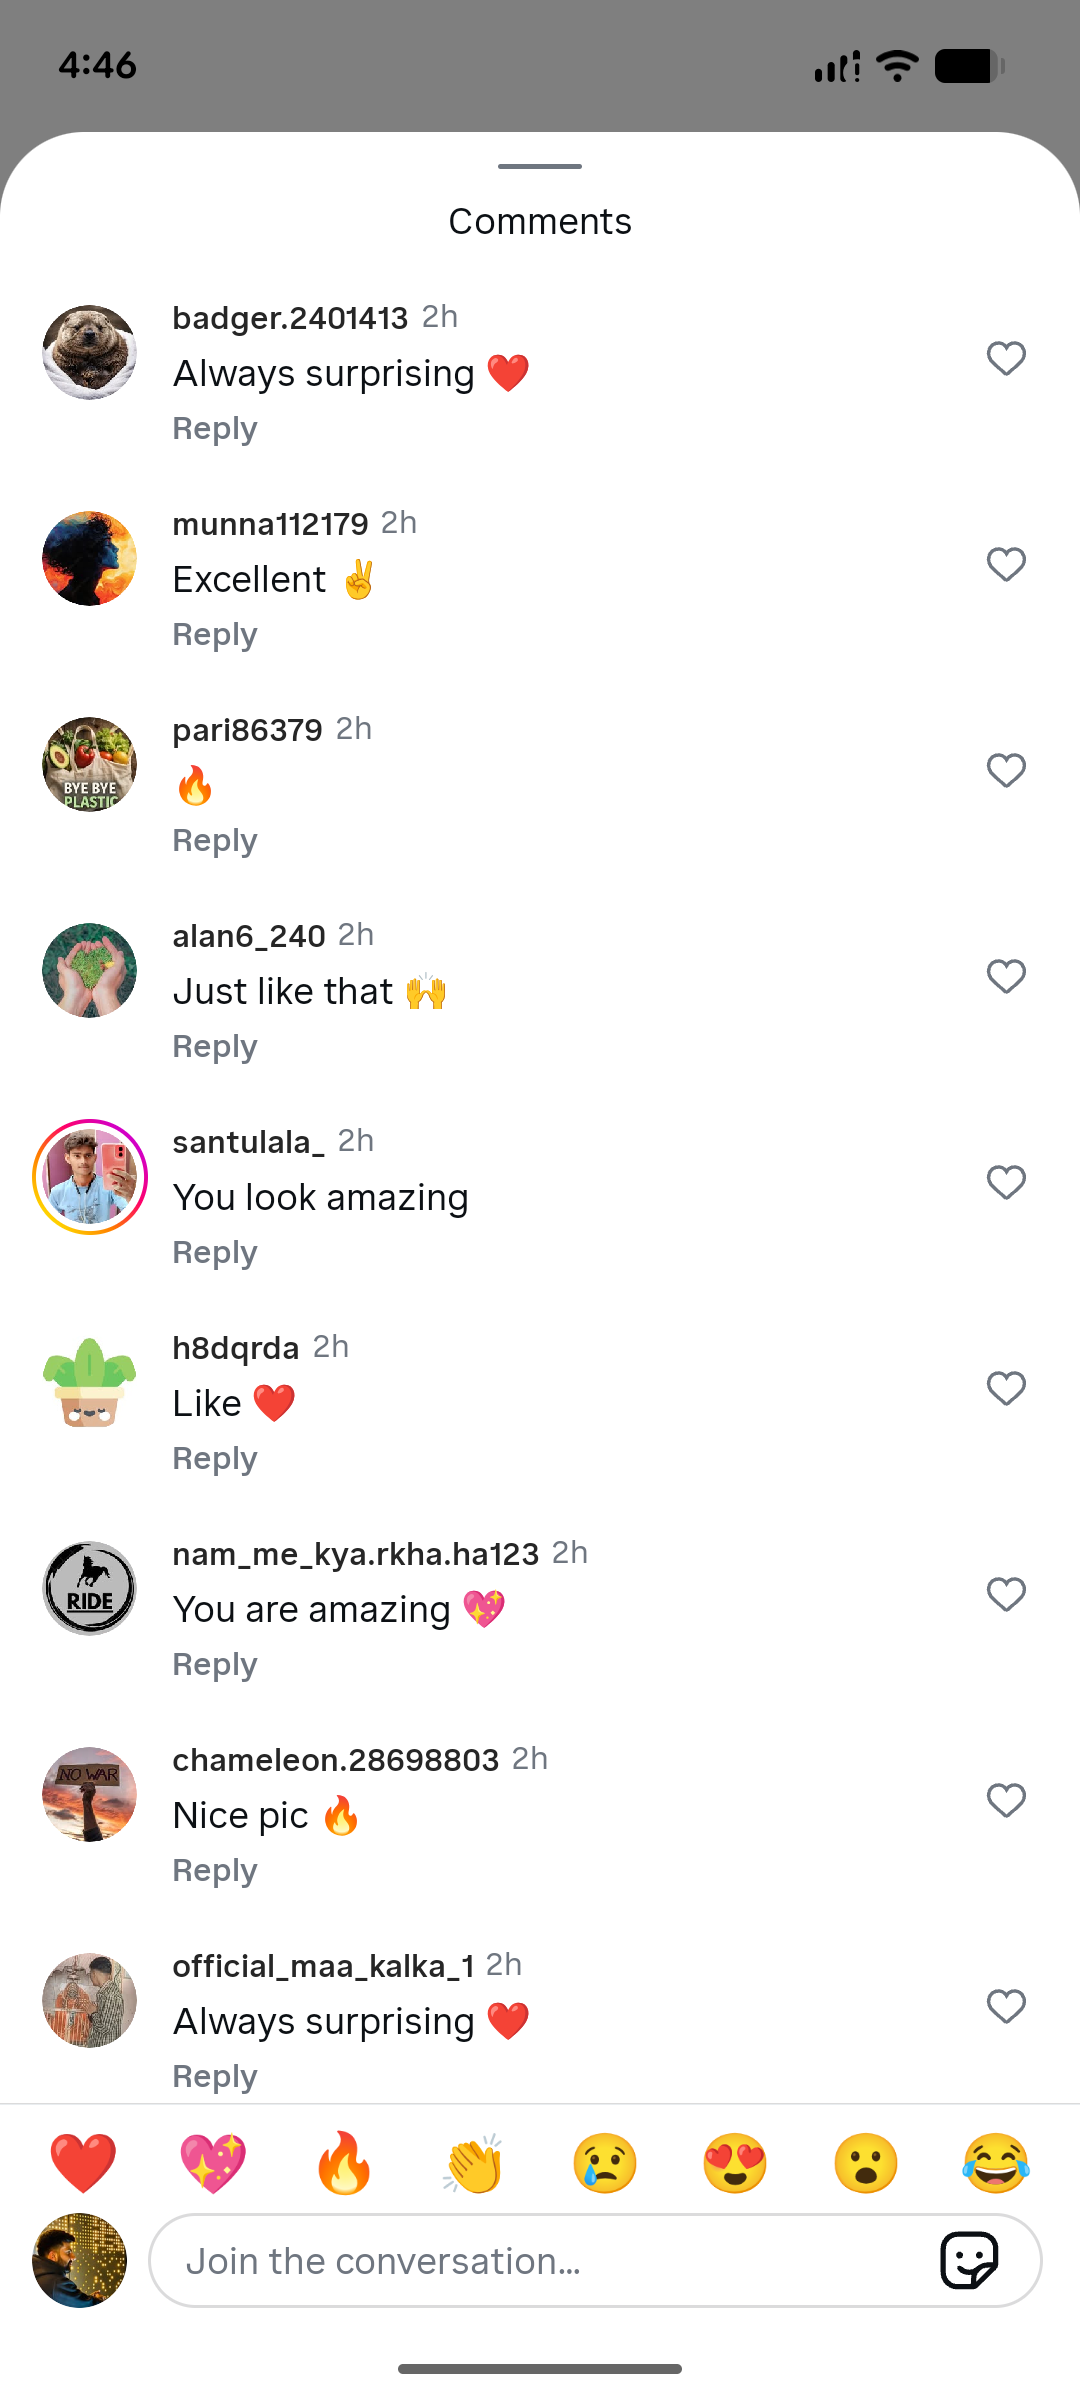
Task: Insert the fire quick emoji
Action: coord(343,2162)
